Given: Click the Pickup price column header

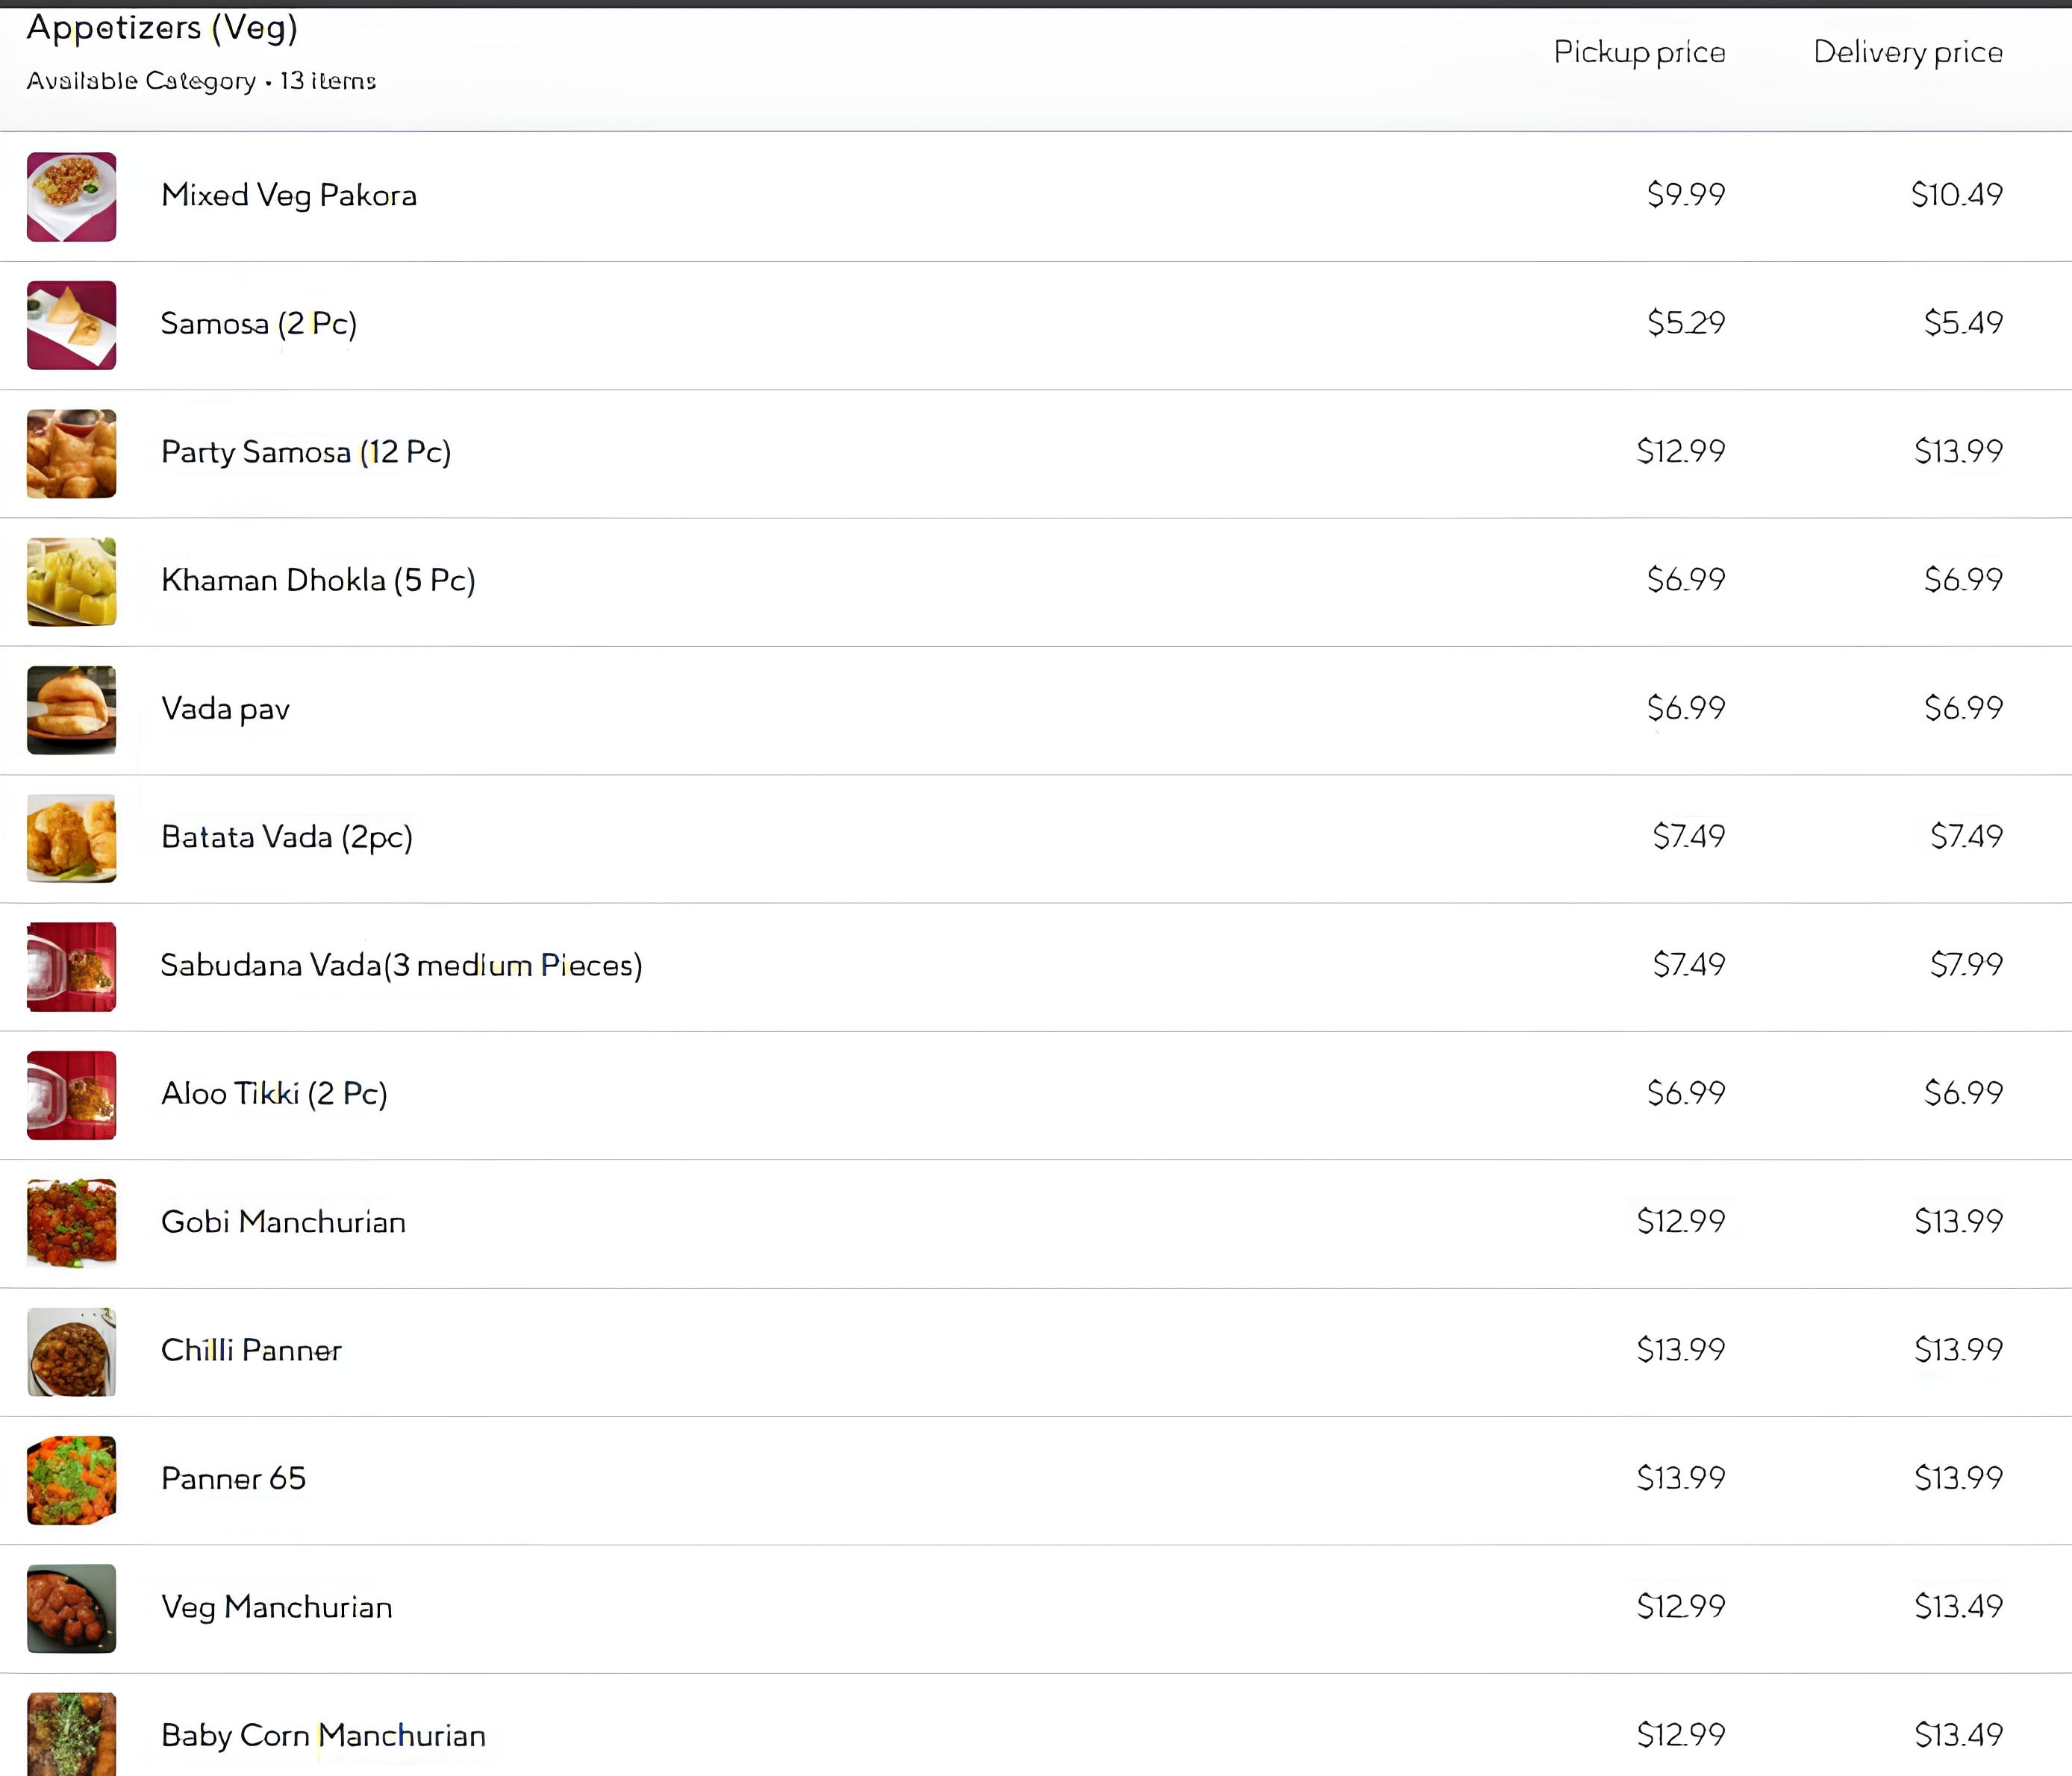Looking at the screenshot, I should point(1639,52).
